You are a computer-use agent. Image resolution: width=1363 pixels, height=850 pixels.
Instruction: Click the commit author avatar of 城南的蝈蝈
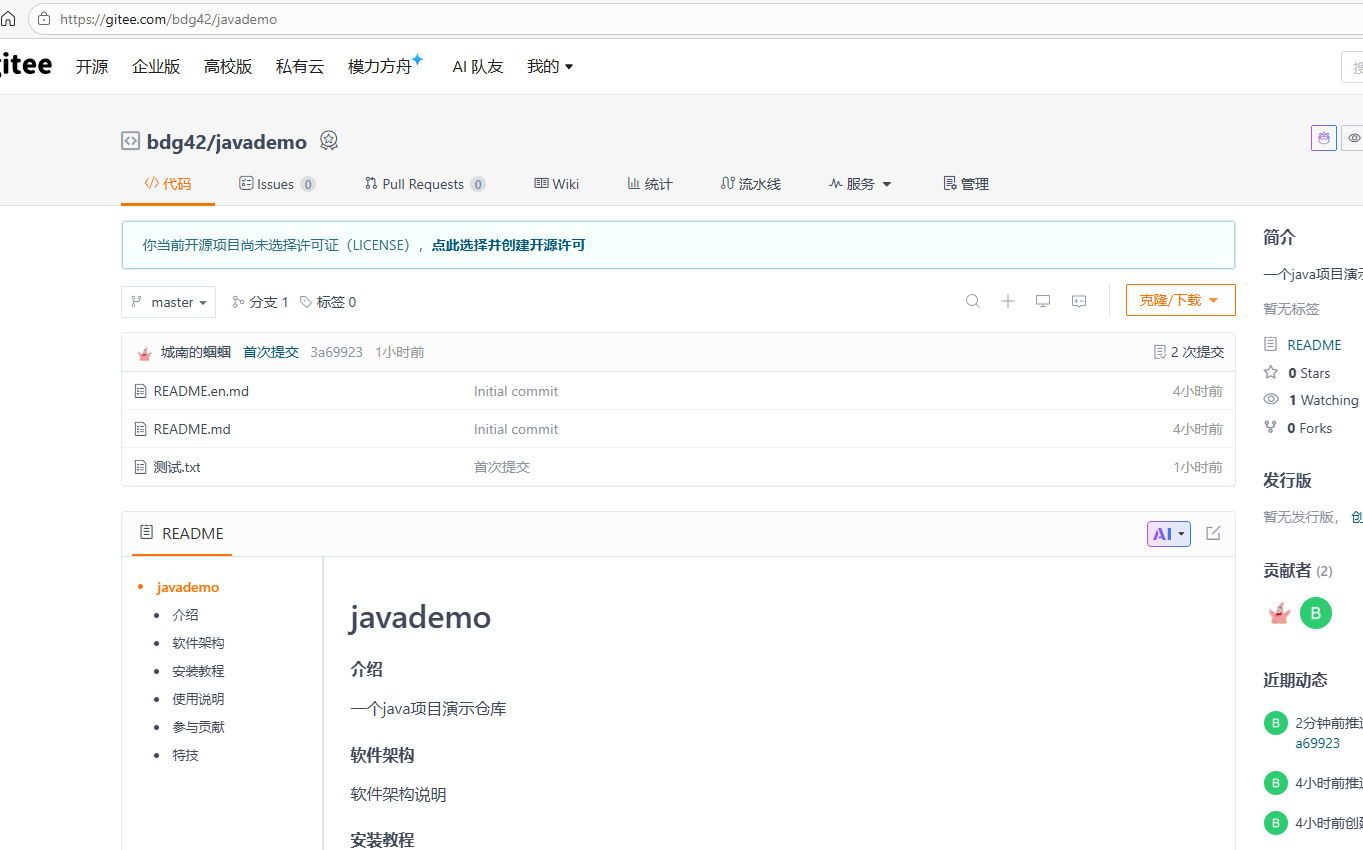point(144,353)
